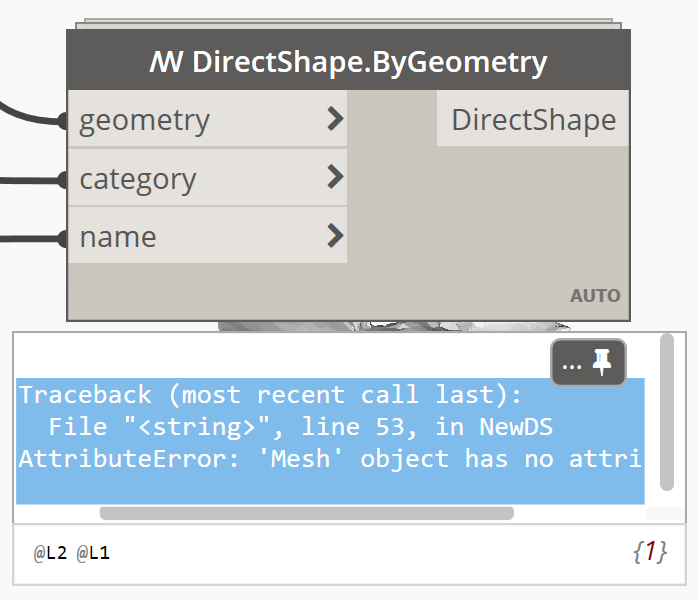The width and height of the screenshot is (698, 600).
Task: Click the horizontal scrollbar under the traceback
Action: [306, 513]
